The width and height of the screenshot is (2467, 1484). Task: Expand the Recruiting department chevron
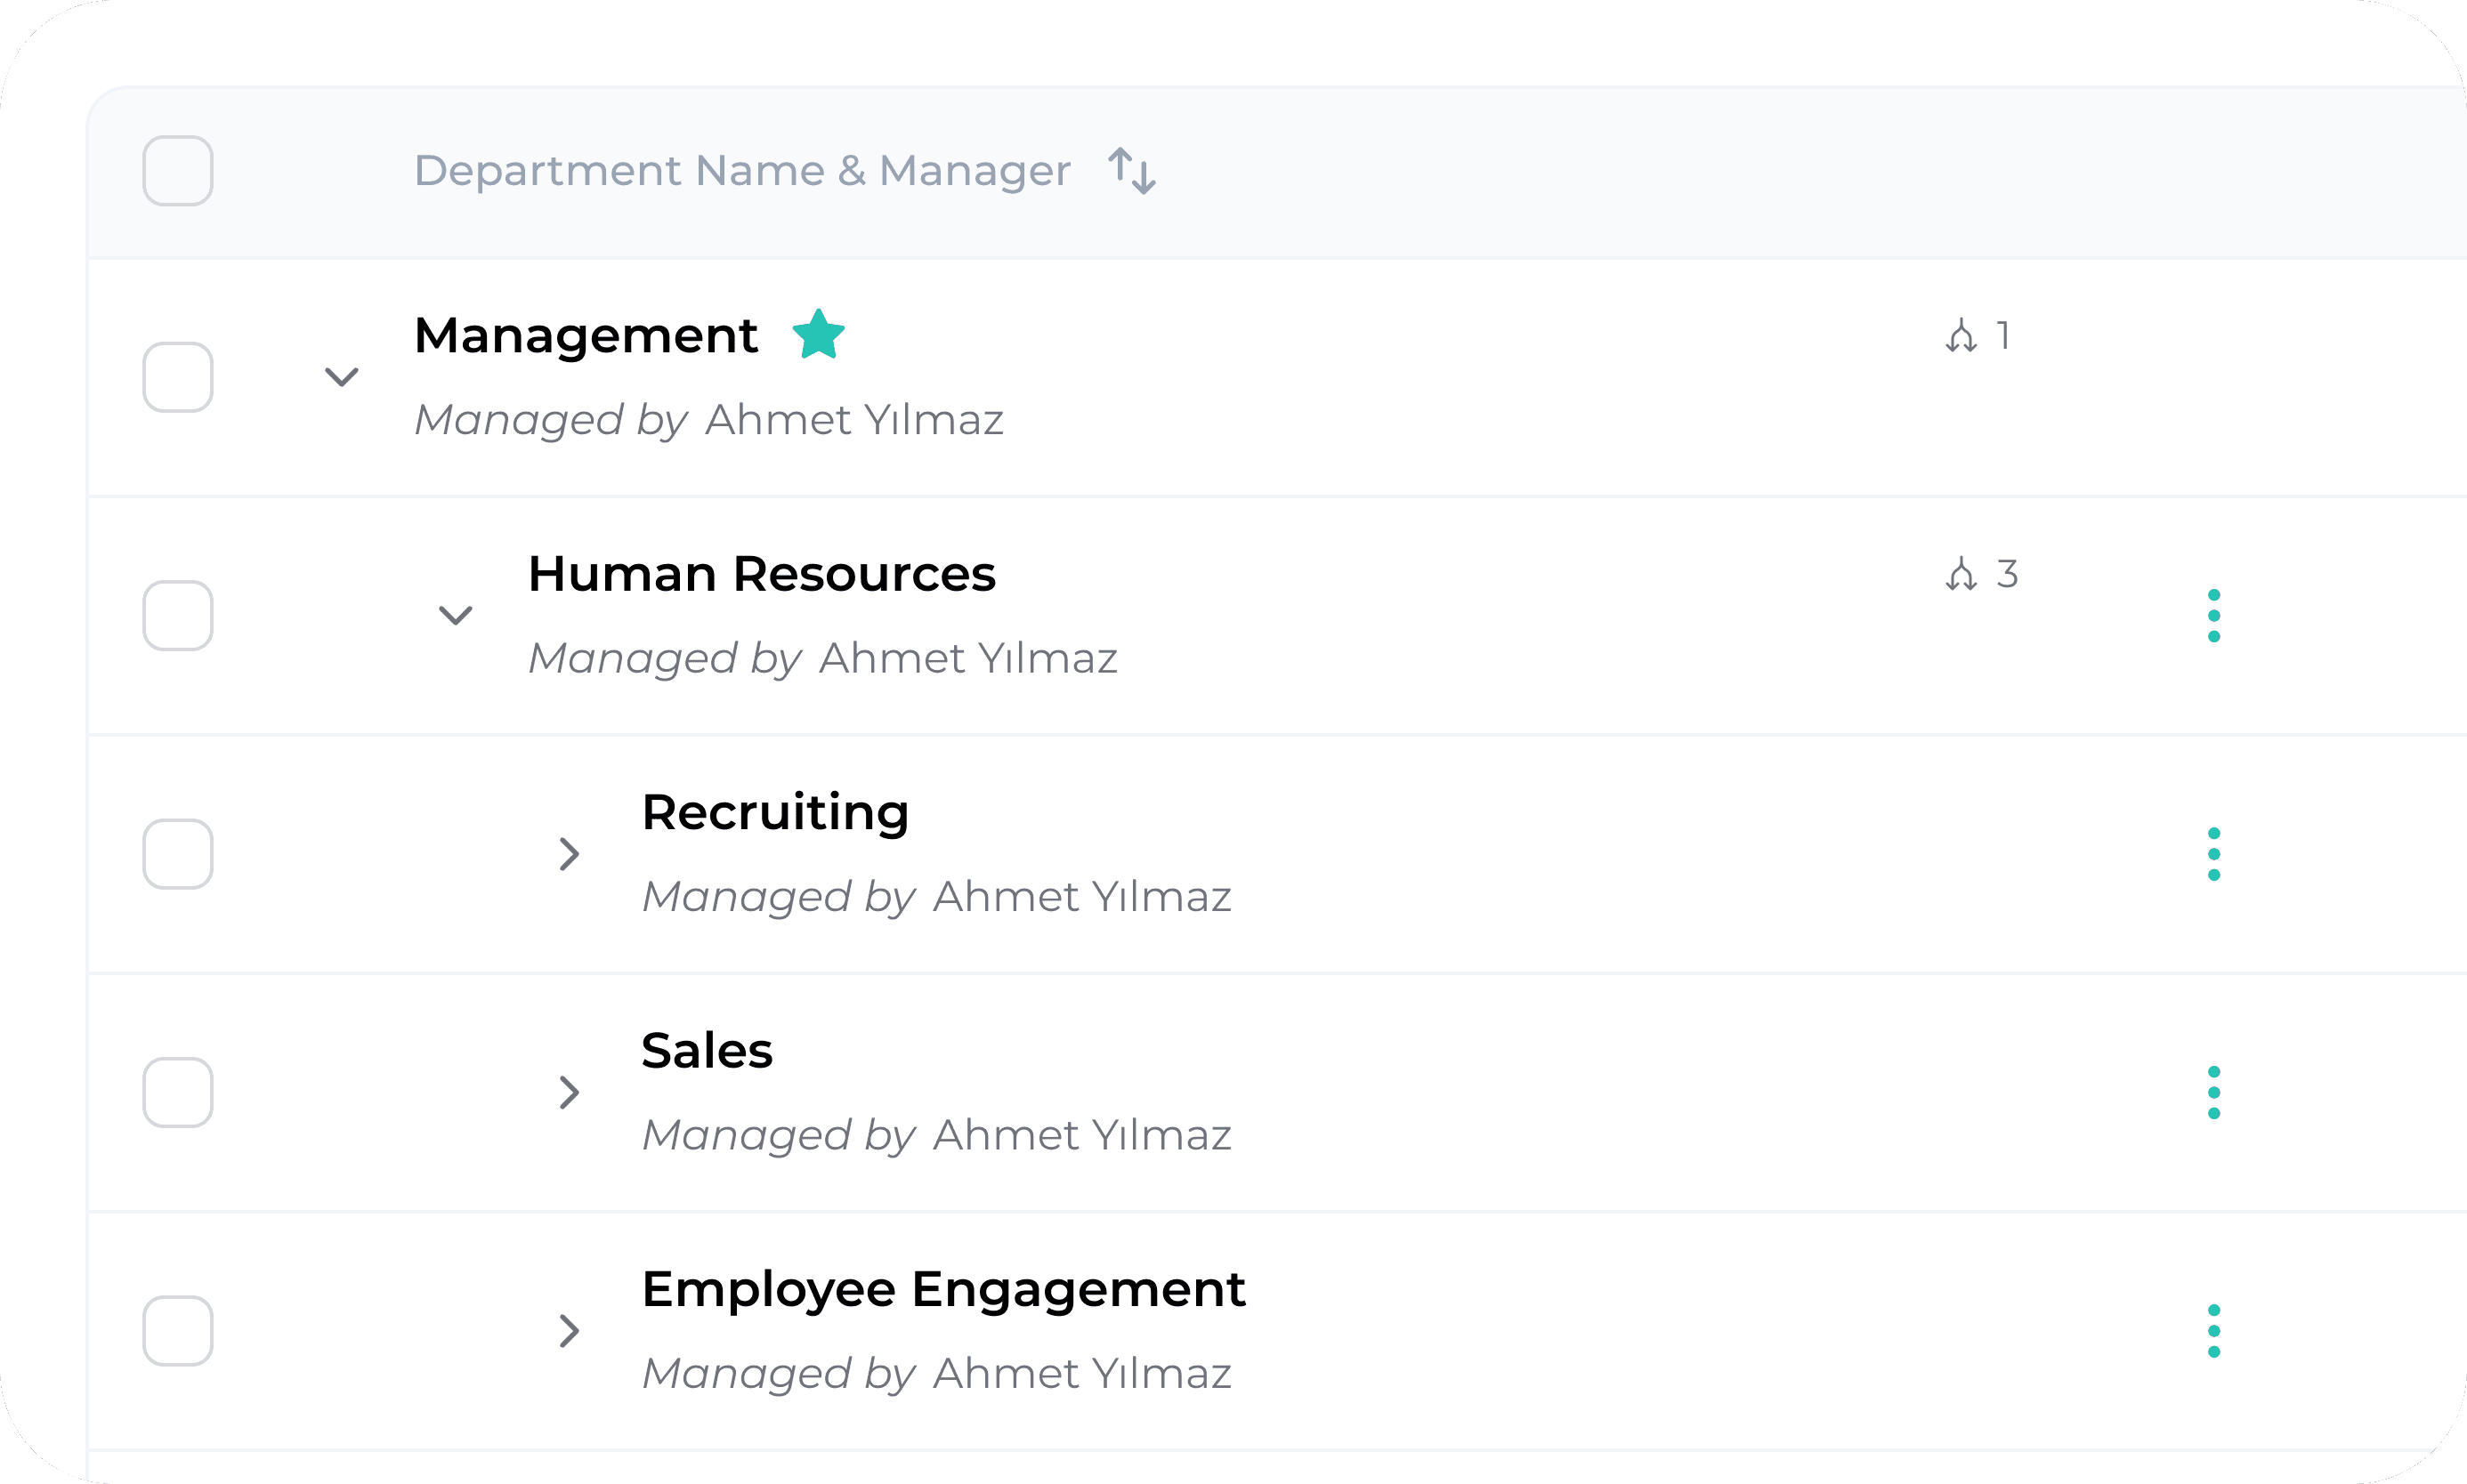click(569, 854)
